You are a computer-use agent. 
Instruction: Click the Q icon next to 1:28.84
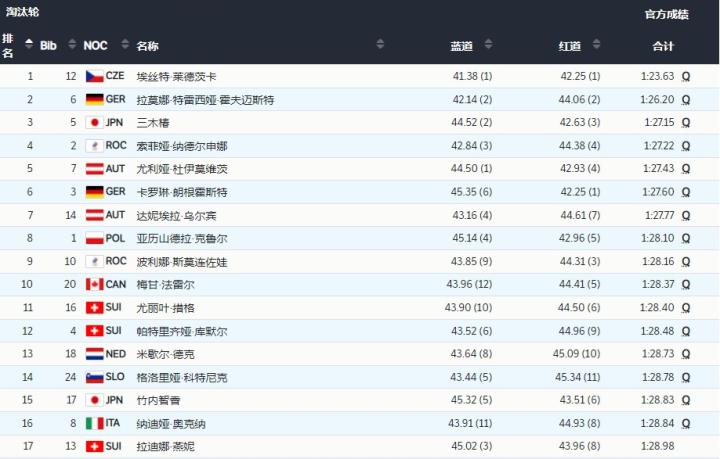[686, 423]
